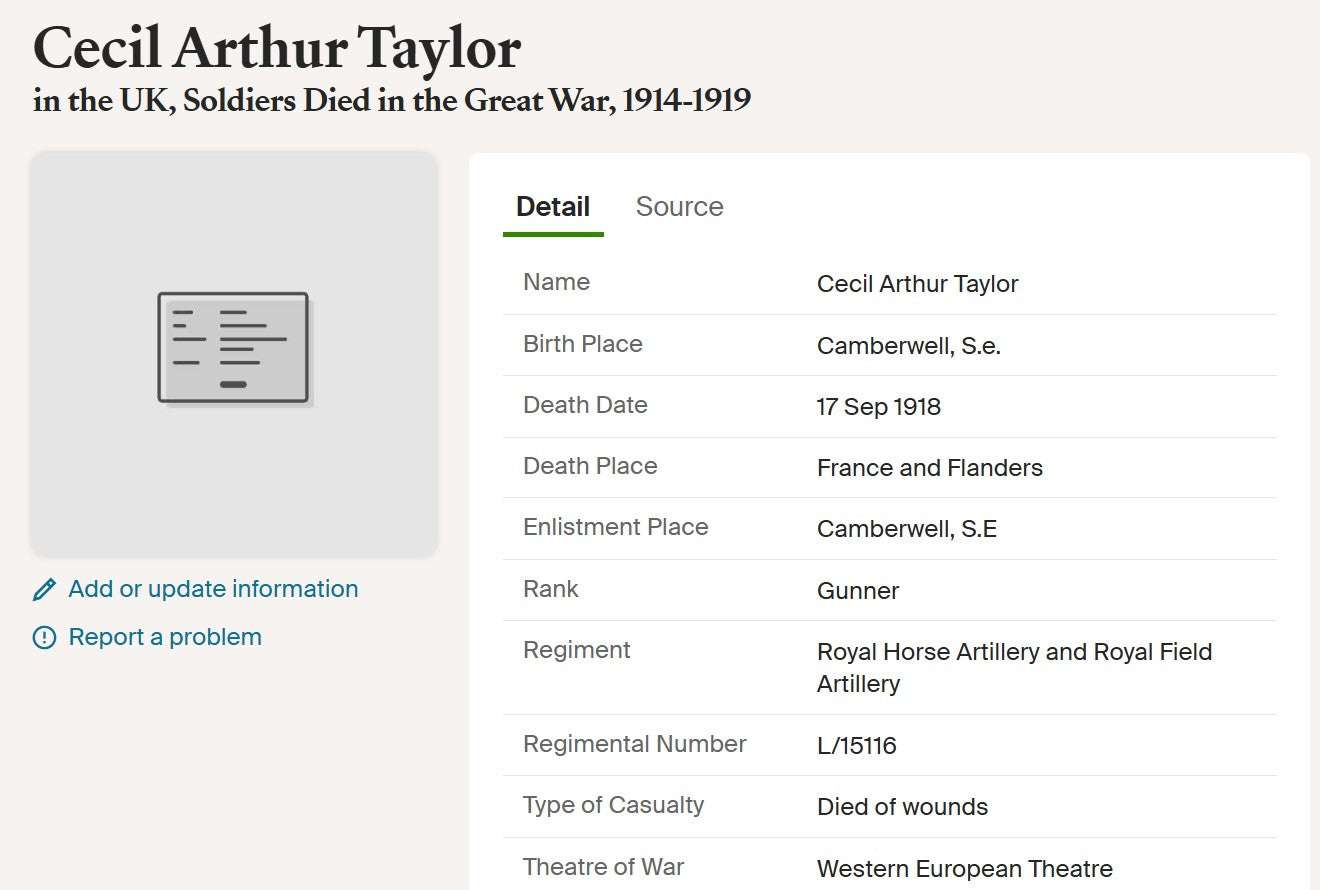Select the Death Date value 17 Sep 1918
1320x890 pixels.
click(x=879, y=407)
